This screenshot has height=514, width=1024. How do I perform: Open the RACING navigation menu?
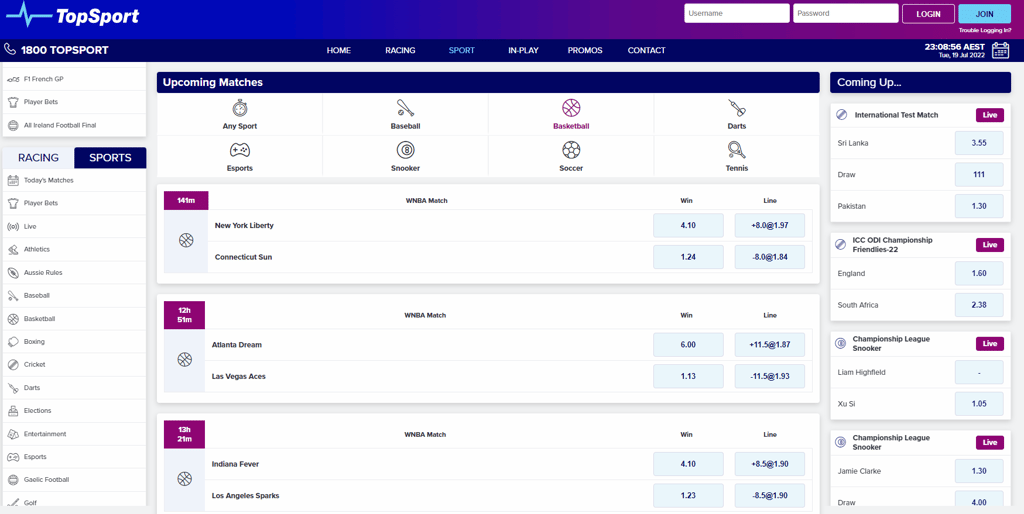point(400,50)
